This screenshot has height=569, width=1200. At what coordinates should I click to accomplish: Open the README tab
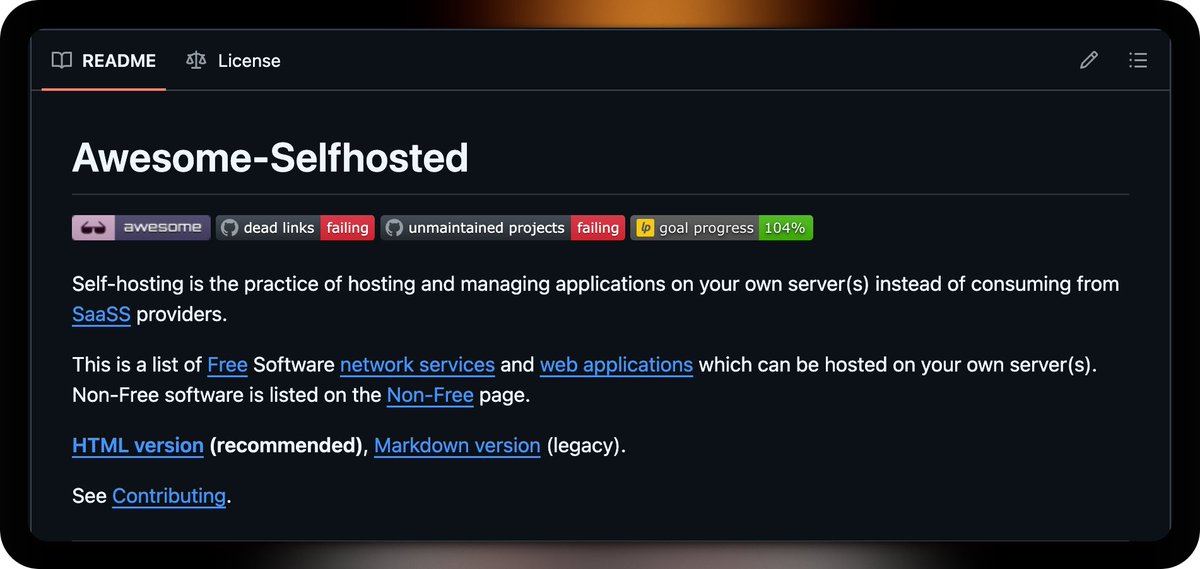pos(104,61)
